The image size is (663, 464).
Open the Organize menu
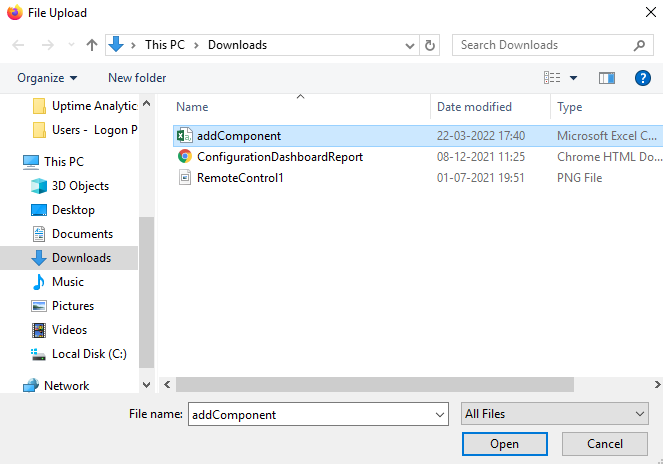coord(47,78)
